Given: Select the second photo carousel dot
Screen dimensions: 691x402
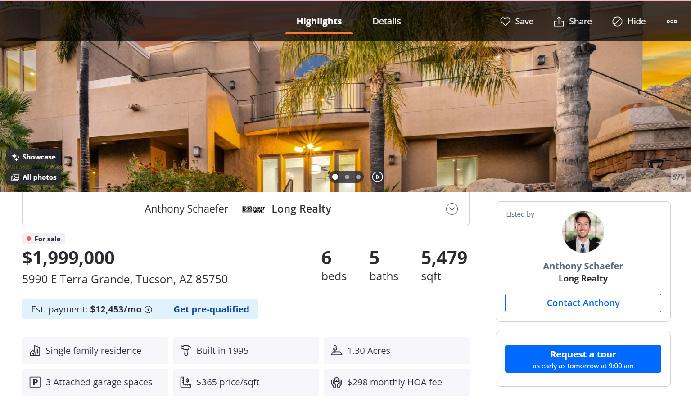Looking at the screenshot, I should tap(347, 177).
